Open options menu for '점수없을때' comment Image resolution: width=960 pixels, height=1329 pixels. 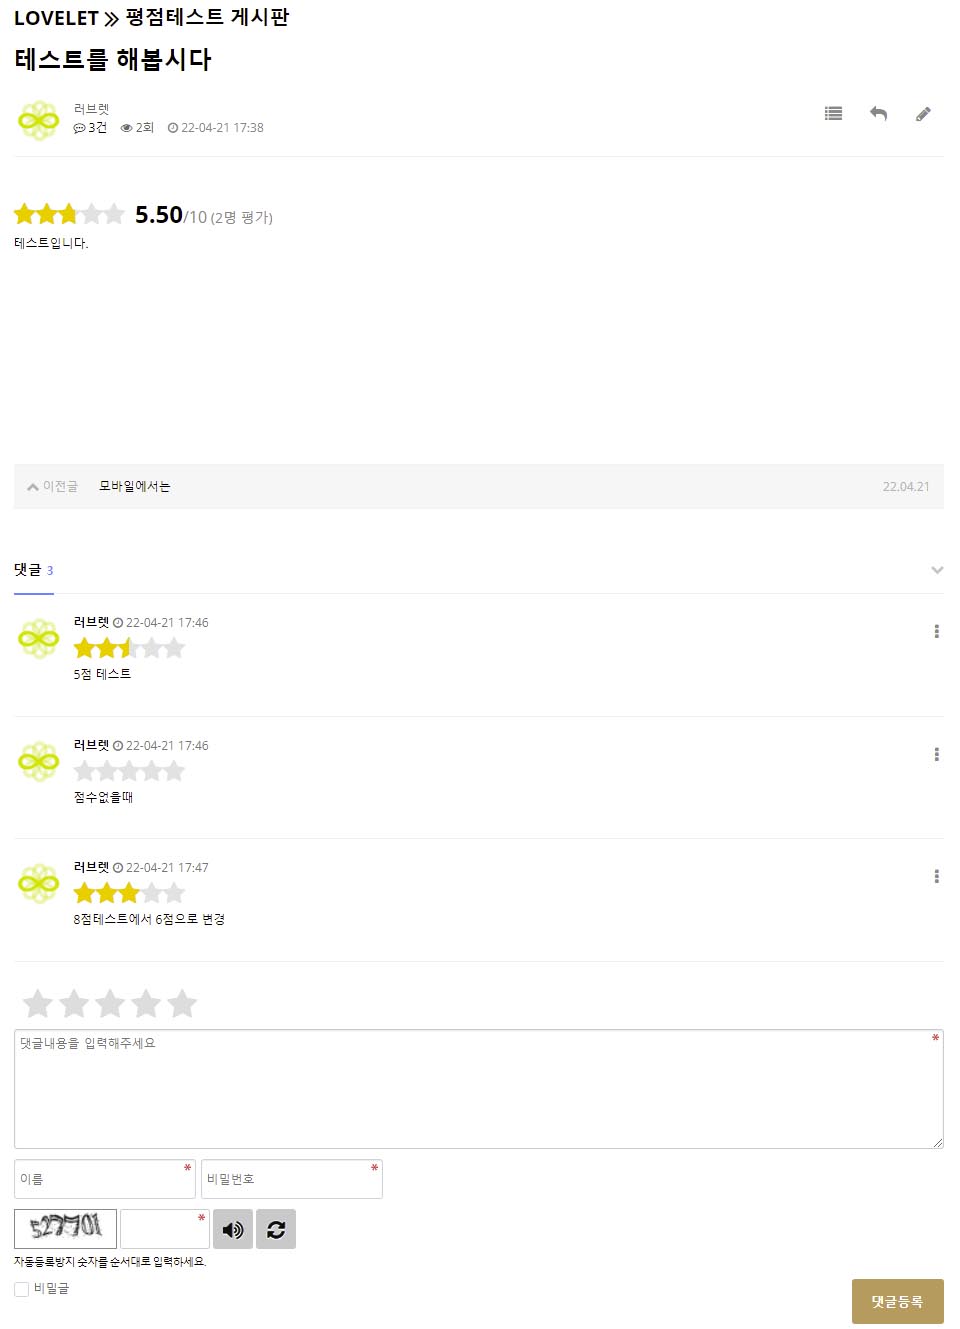(x=936, y=754)
